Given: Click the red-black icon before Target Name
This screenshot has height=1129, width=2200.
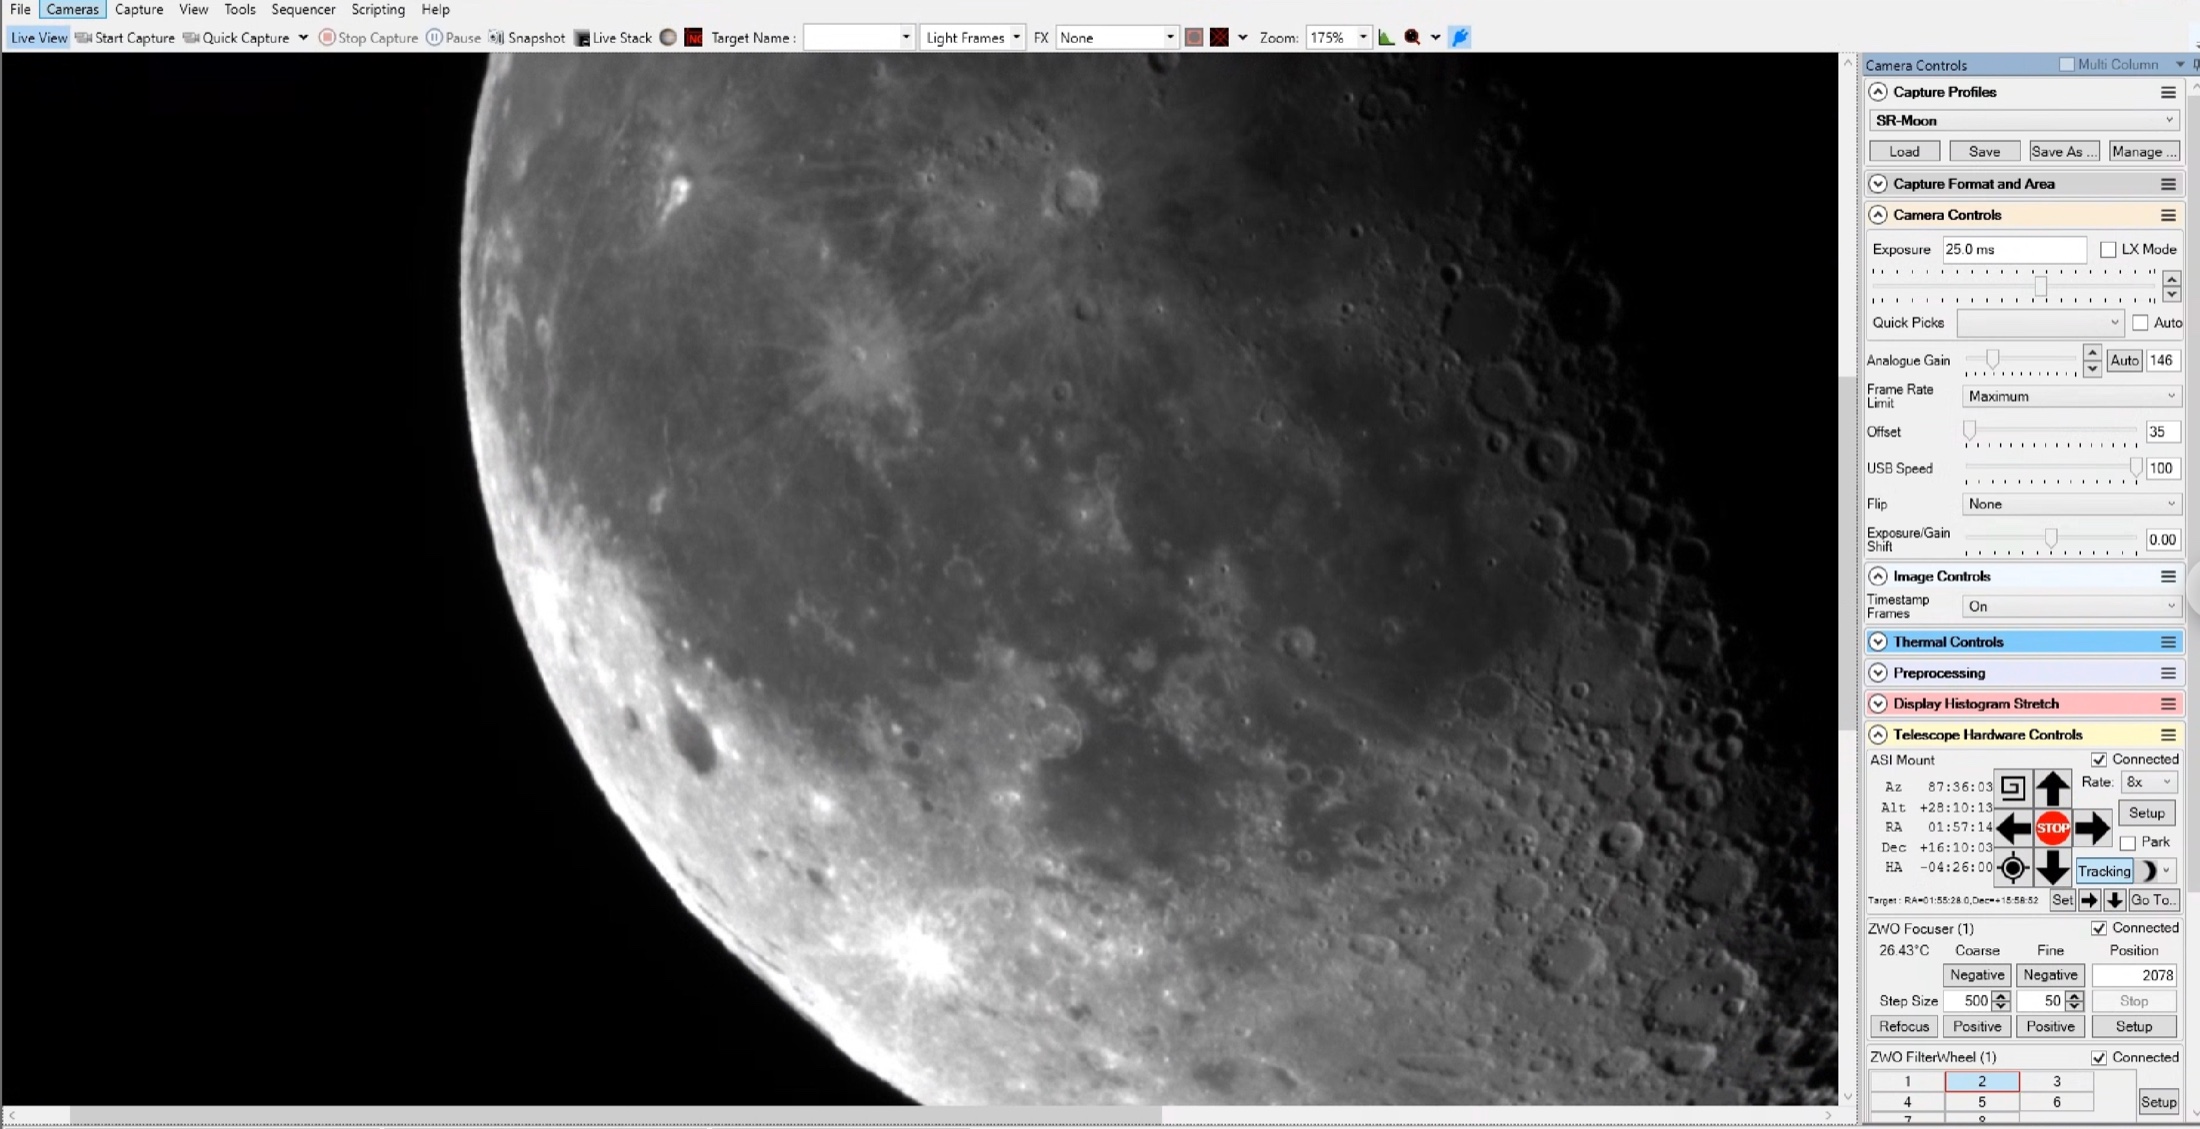Looking at the screenshot, I should pos(694,37).
